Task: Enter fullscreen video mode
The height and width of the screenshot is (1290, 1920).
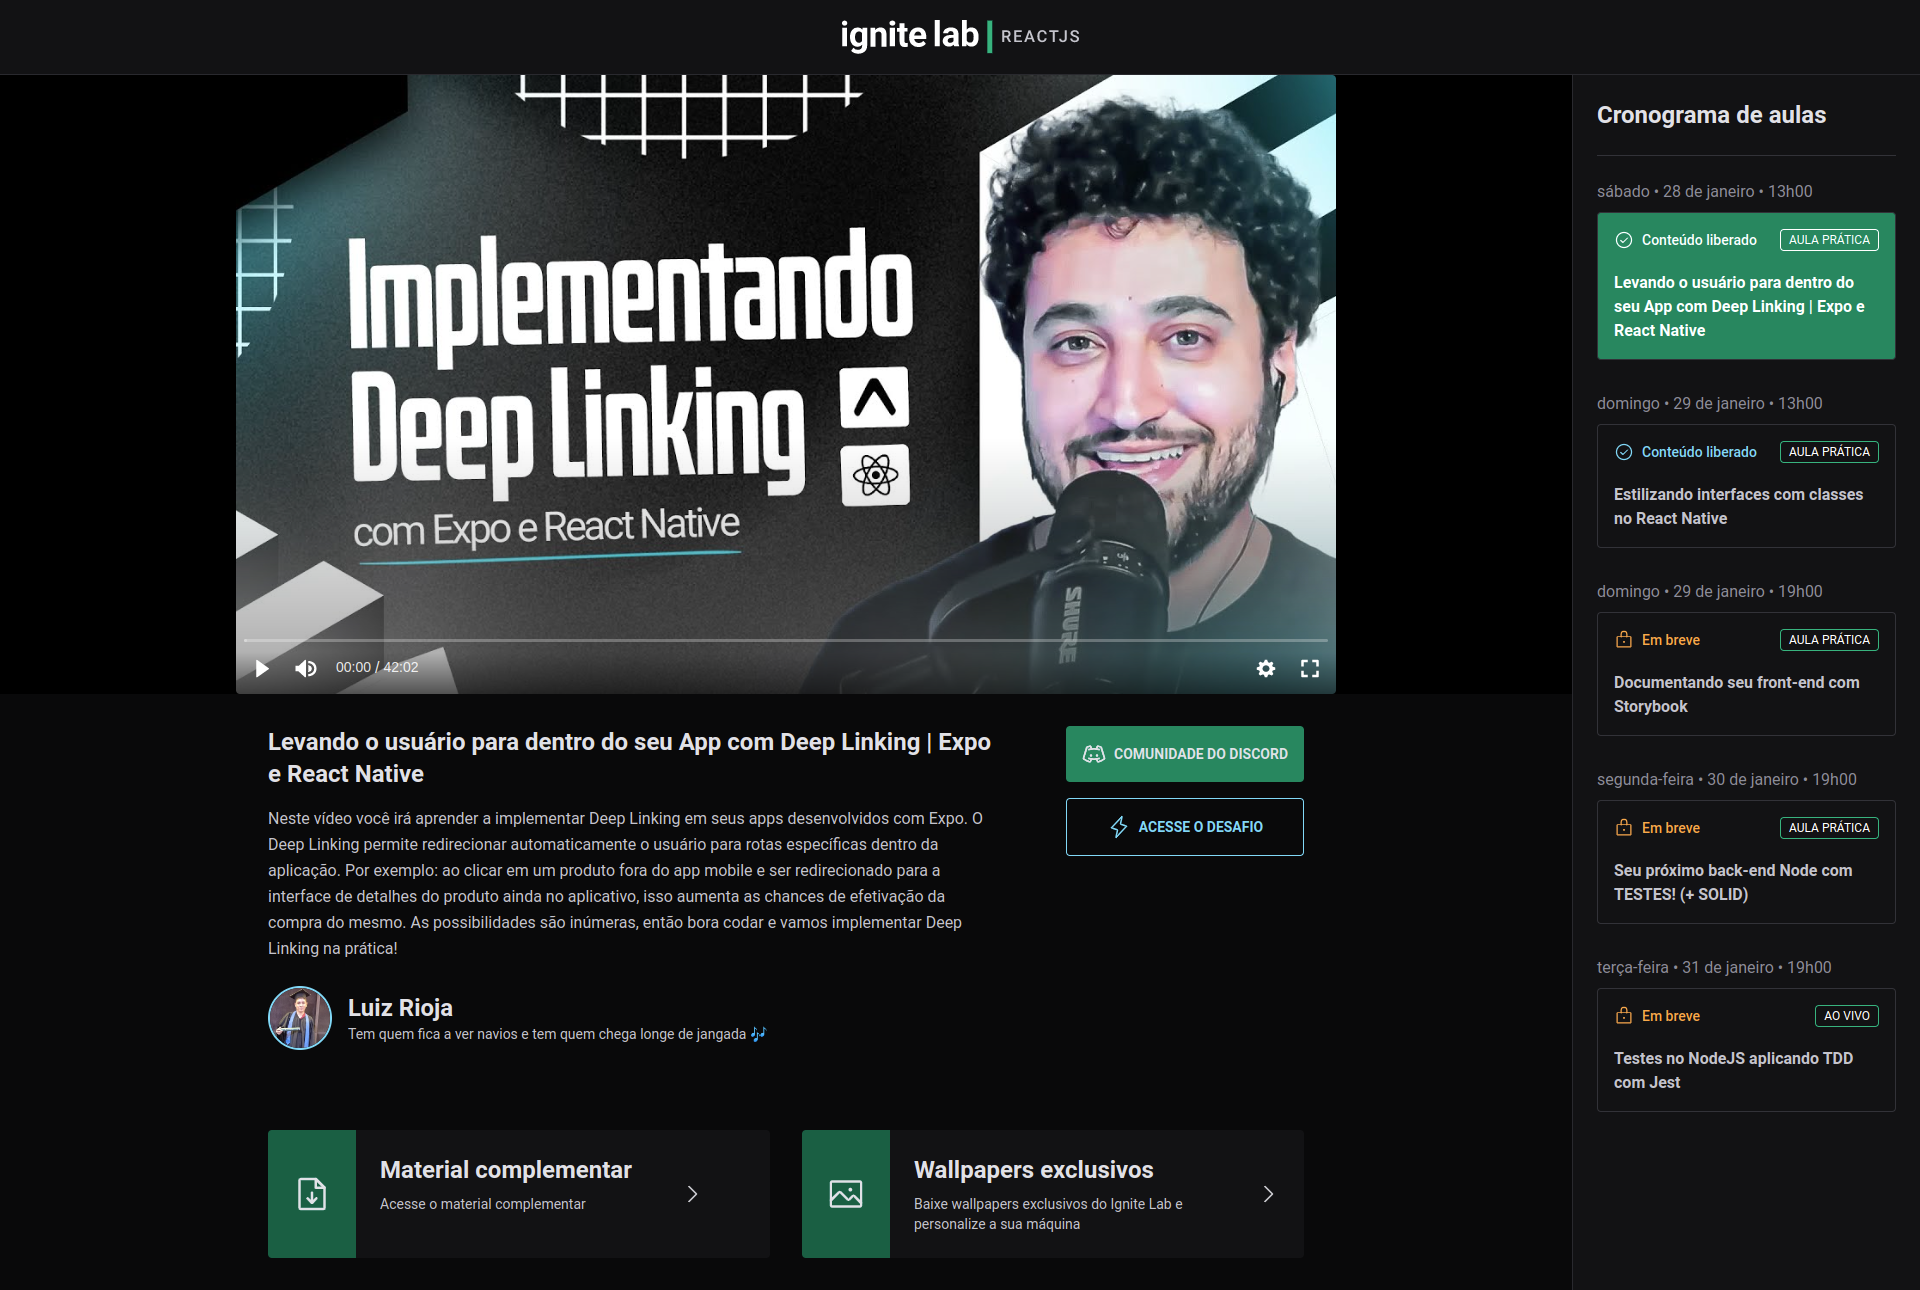Action: tap(1310, 668)
